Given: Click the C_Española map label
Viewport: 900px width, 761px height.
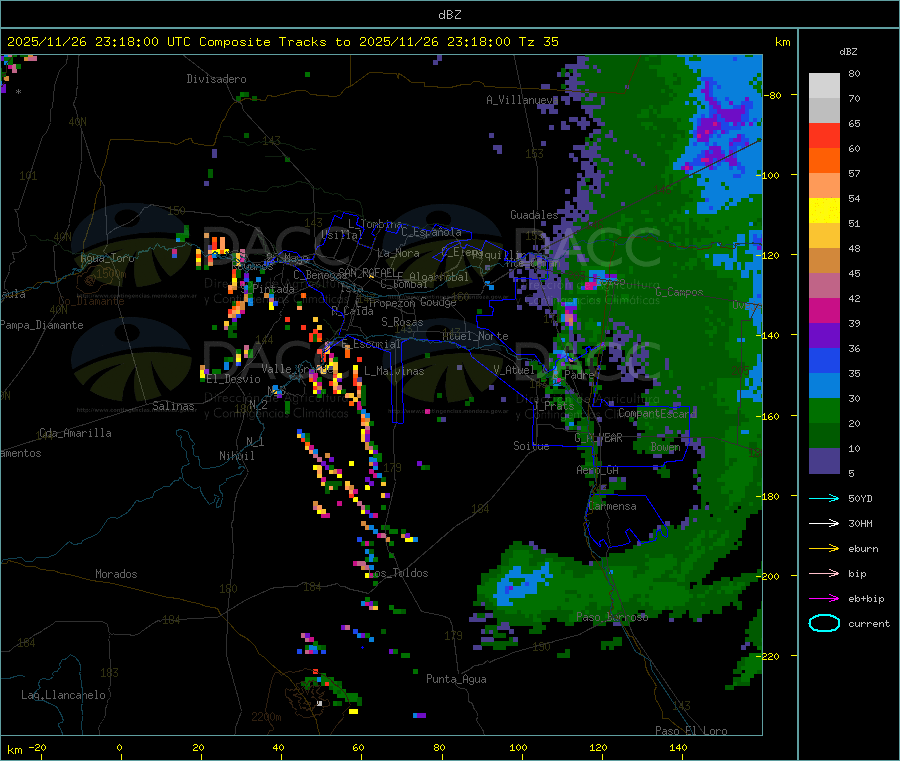Looking at the screenshot, I should click(x=431, y=232).
